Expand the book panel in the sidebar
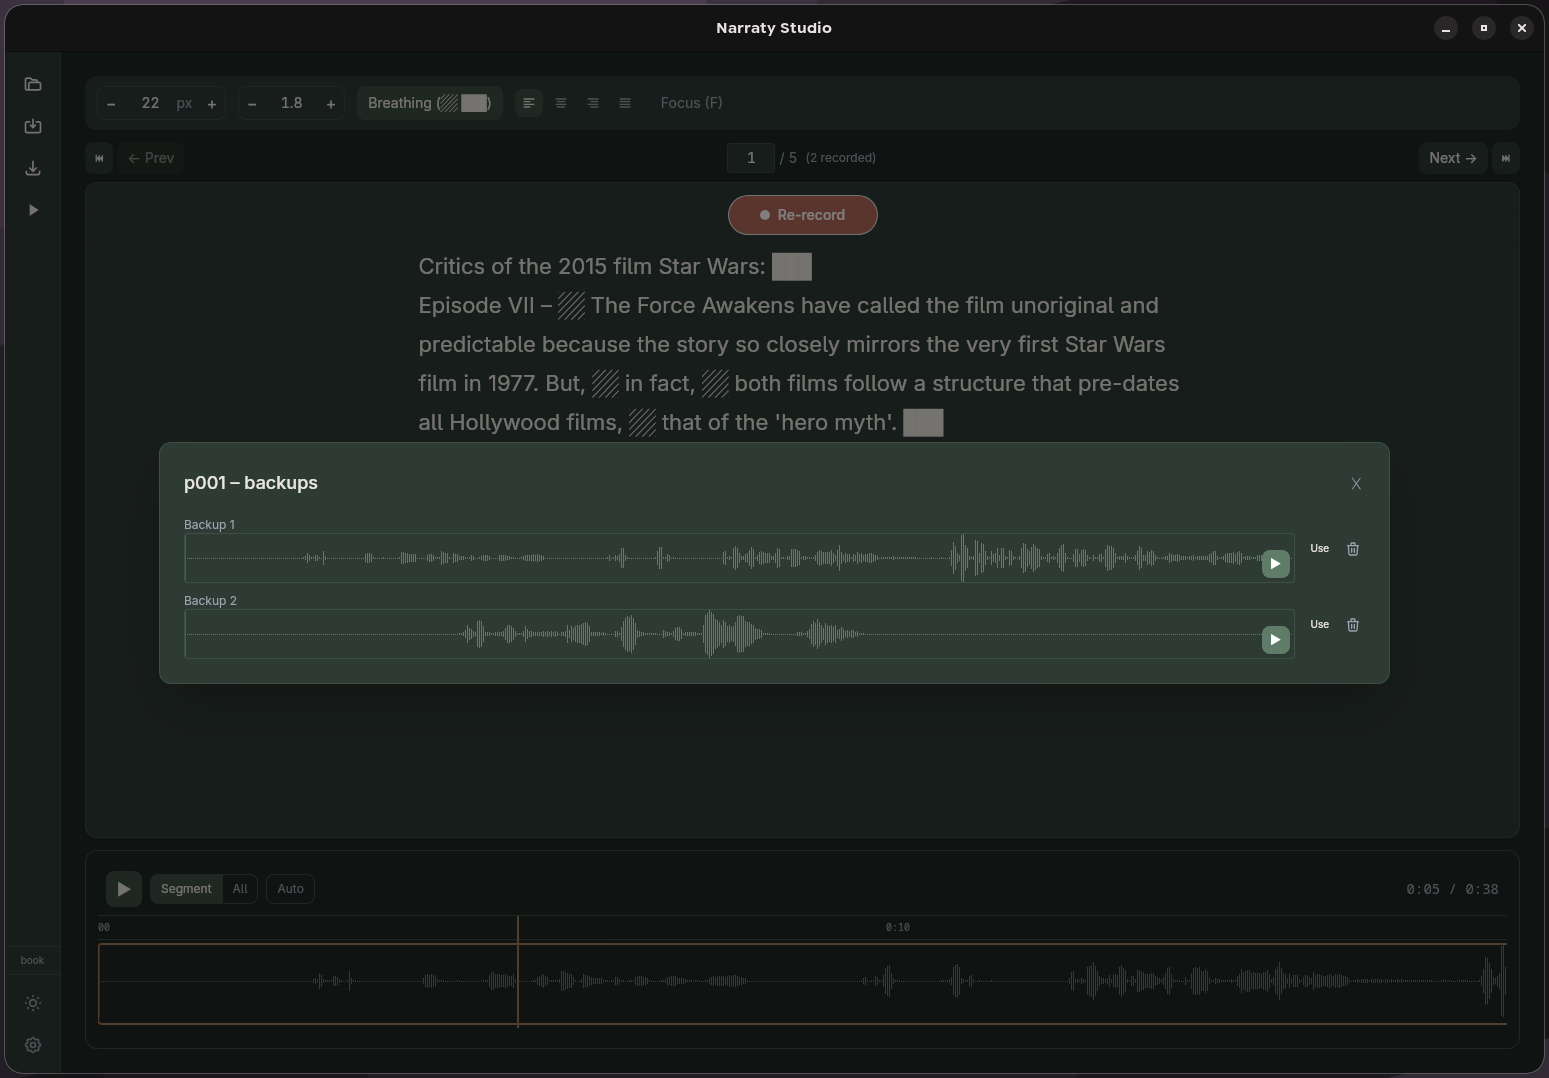Screen dimensions: 1549x1078 [x=33, y=960]
